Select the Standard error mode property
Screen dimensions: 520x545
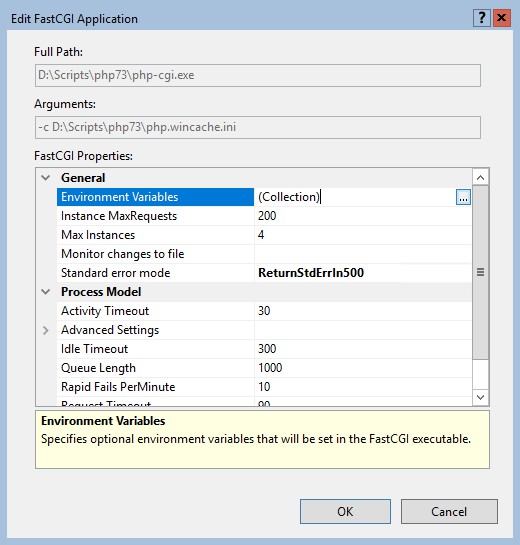click(155, 273)
